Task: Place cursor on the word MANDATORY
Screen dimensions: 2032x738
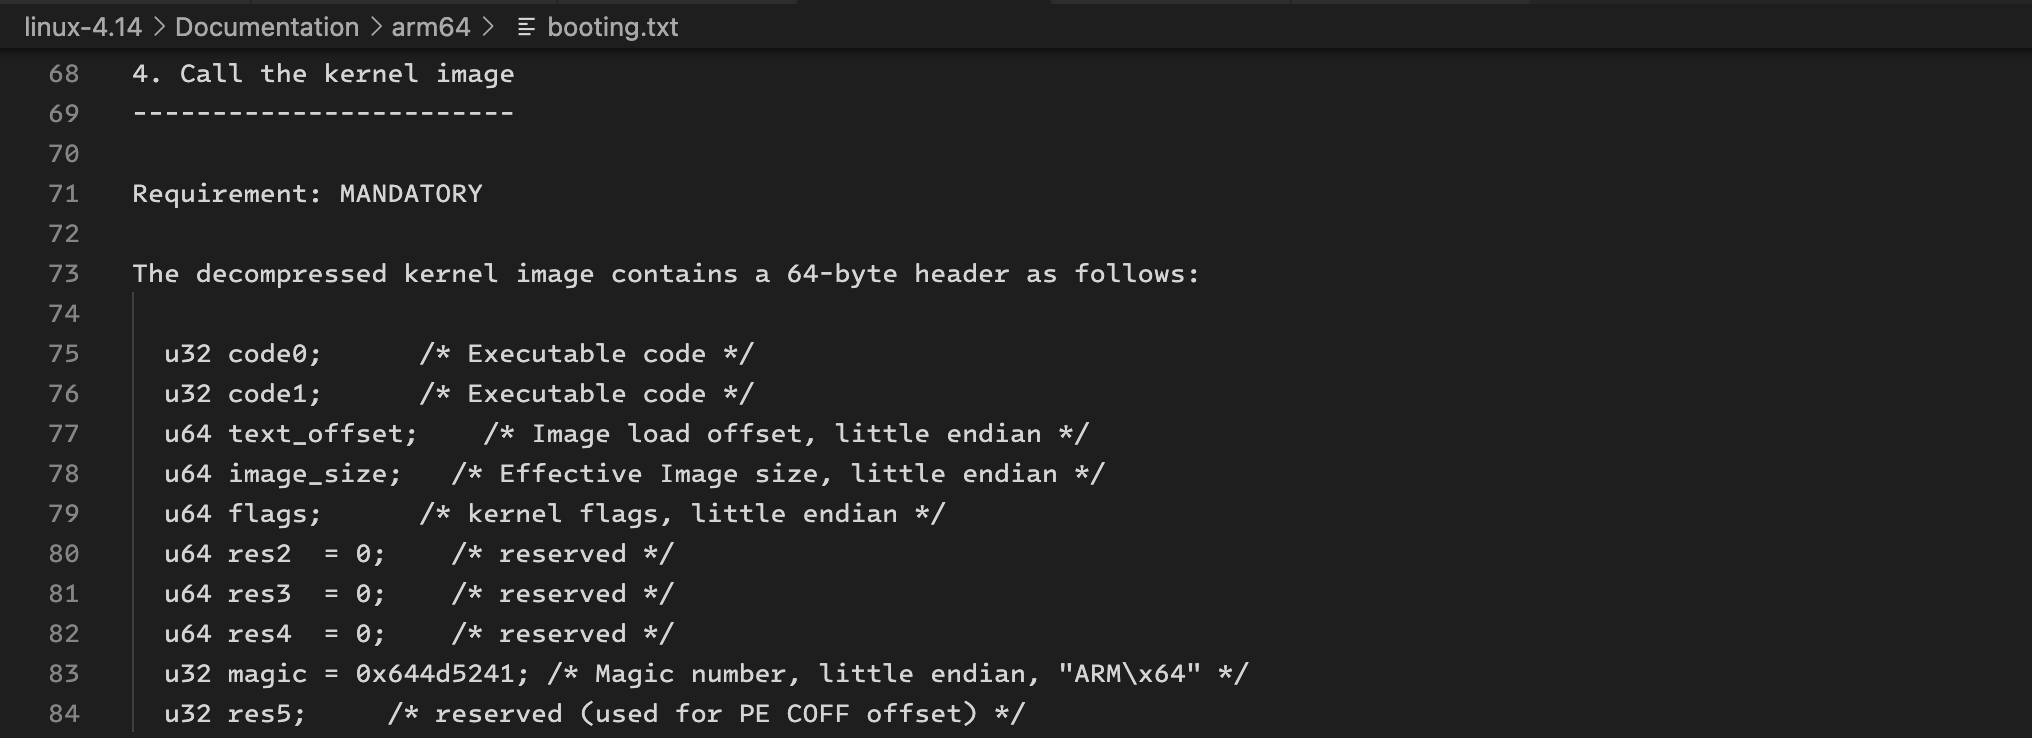Action: coord(411,194)
